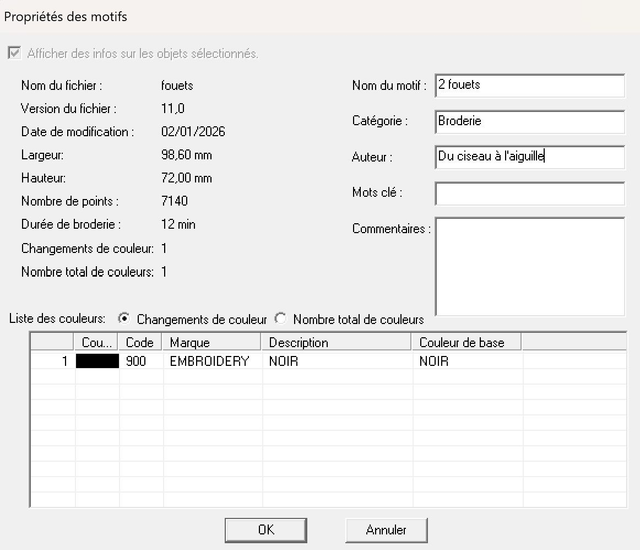Click the empty Mots clé field
The height and width of the screenshot is (550, 640).
click(x=529, y=193)
